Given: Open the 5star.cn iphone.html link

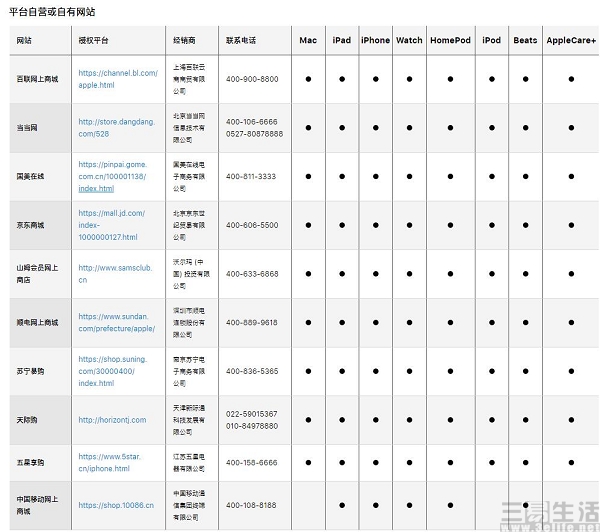Looking at the screenshot, I should click(x=110, y=462).
